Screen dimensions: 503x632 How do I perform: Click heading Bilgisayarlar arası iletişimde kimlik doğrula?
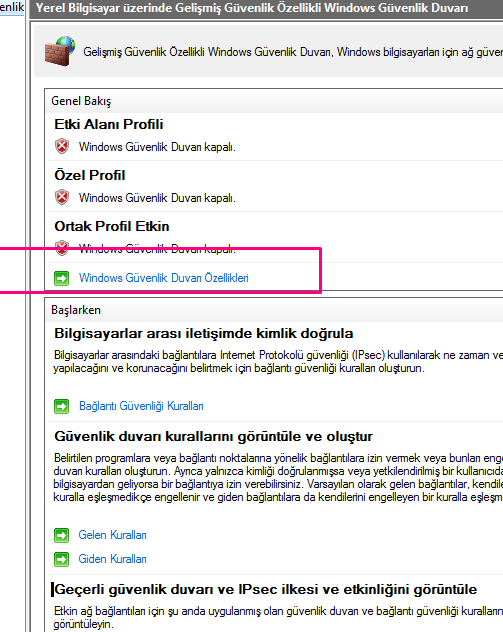pyautogui.click(x=204, y=334)
